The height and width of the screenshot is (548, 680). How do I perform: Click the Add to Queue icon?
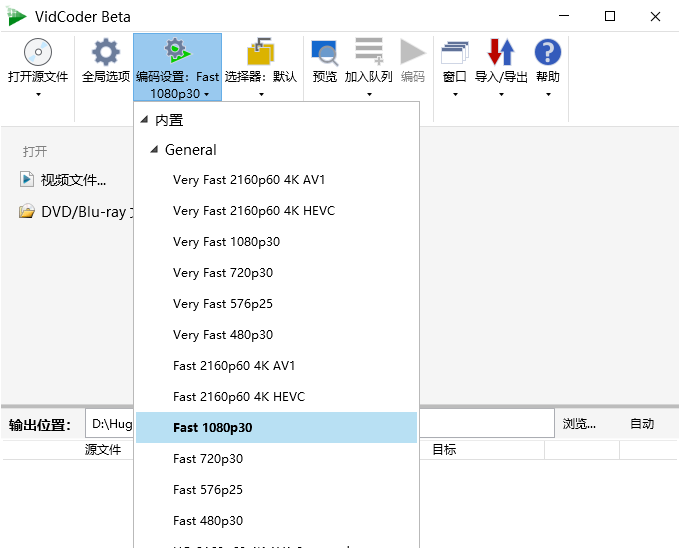[369, 51]
